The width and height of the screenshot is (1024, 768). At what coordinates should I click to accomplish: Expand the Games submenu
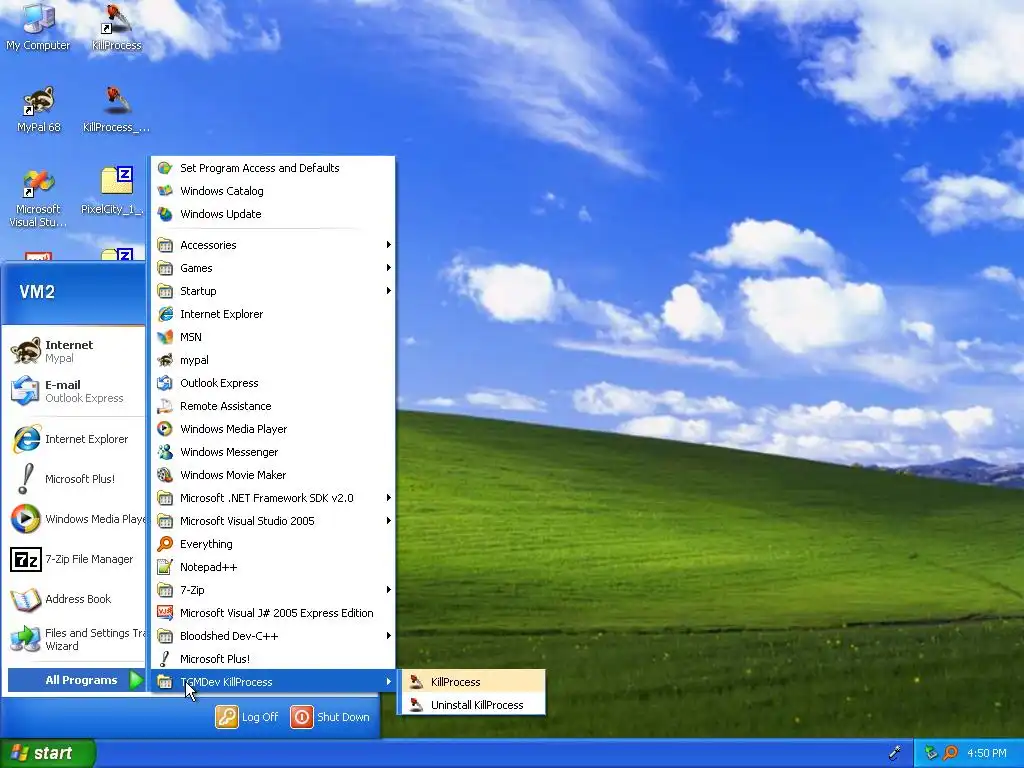click(273, 268)
